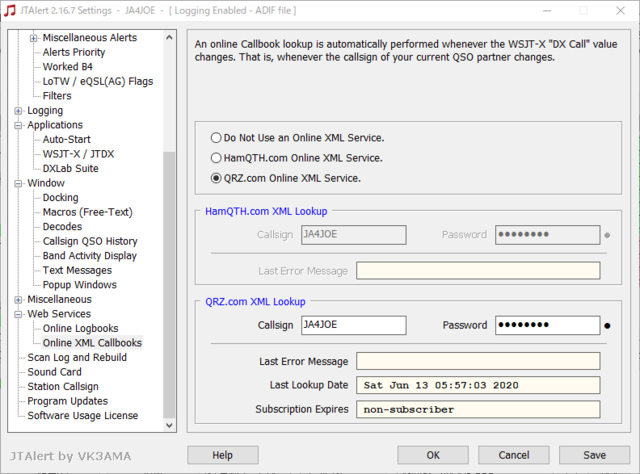The height and width of the screenshot is (474, 640).
Task: Collapse the Applications tree node
Action: [18, 125]
